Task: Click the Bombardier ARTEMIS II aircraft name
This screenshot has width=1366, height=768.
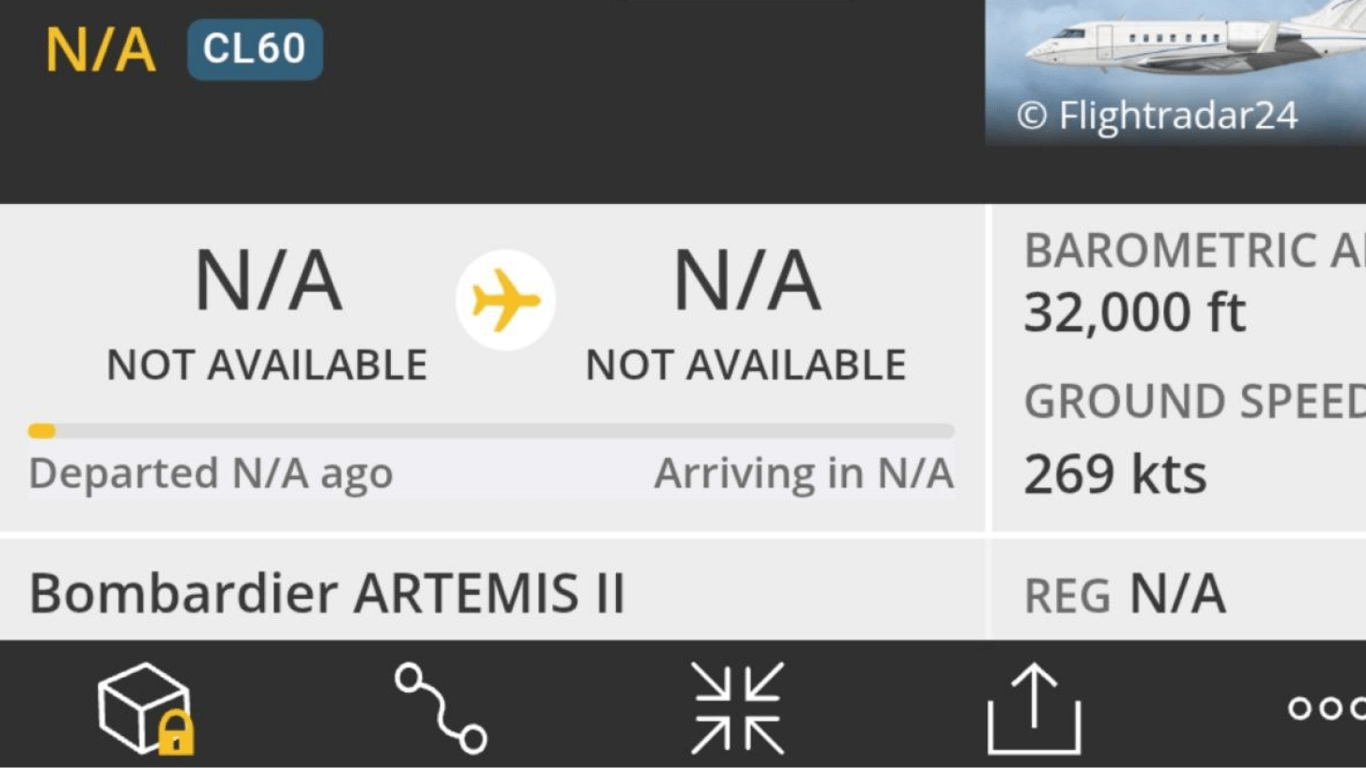Action: click(x=327, y=593)
